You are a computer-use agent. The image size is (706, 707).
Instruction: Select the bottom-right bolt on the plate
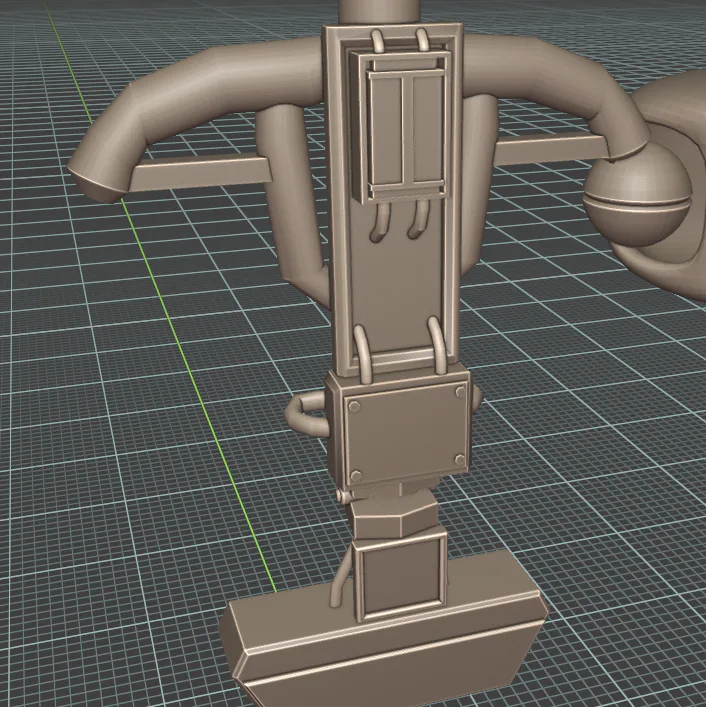[x=459, y=459]
